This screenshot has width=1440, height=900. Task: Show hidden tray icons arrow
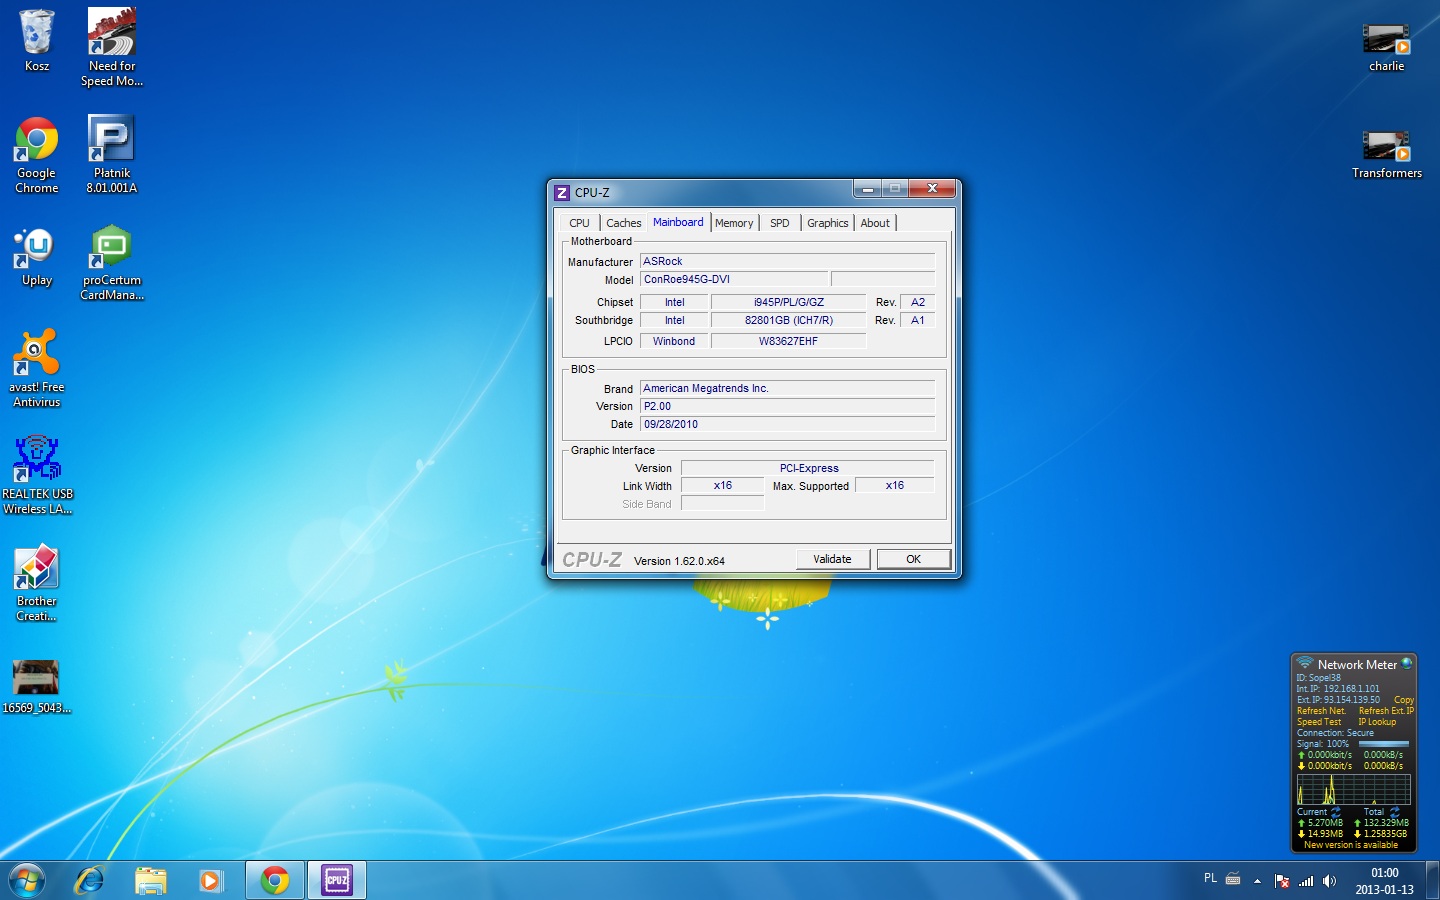[x=1258, y=881]
